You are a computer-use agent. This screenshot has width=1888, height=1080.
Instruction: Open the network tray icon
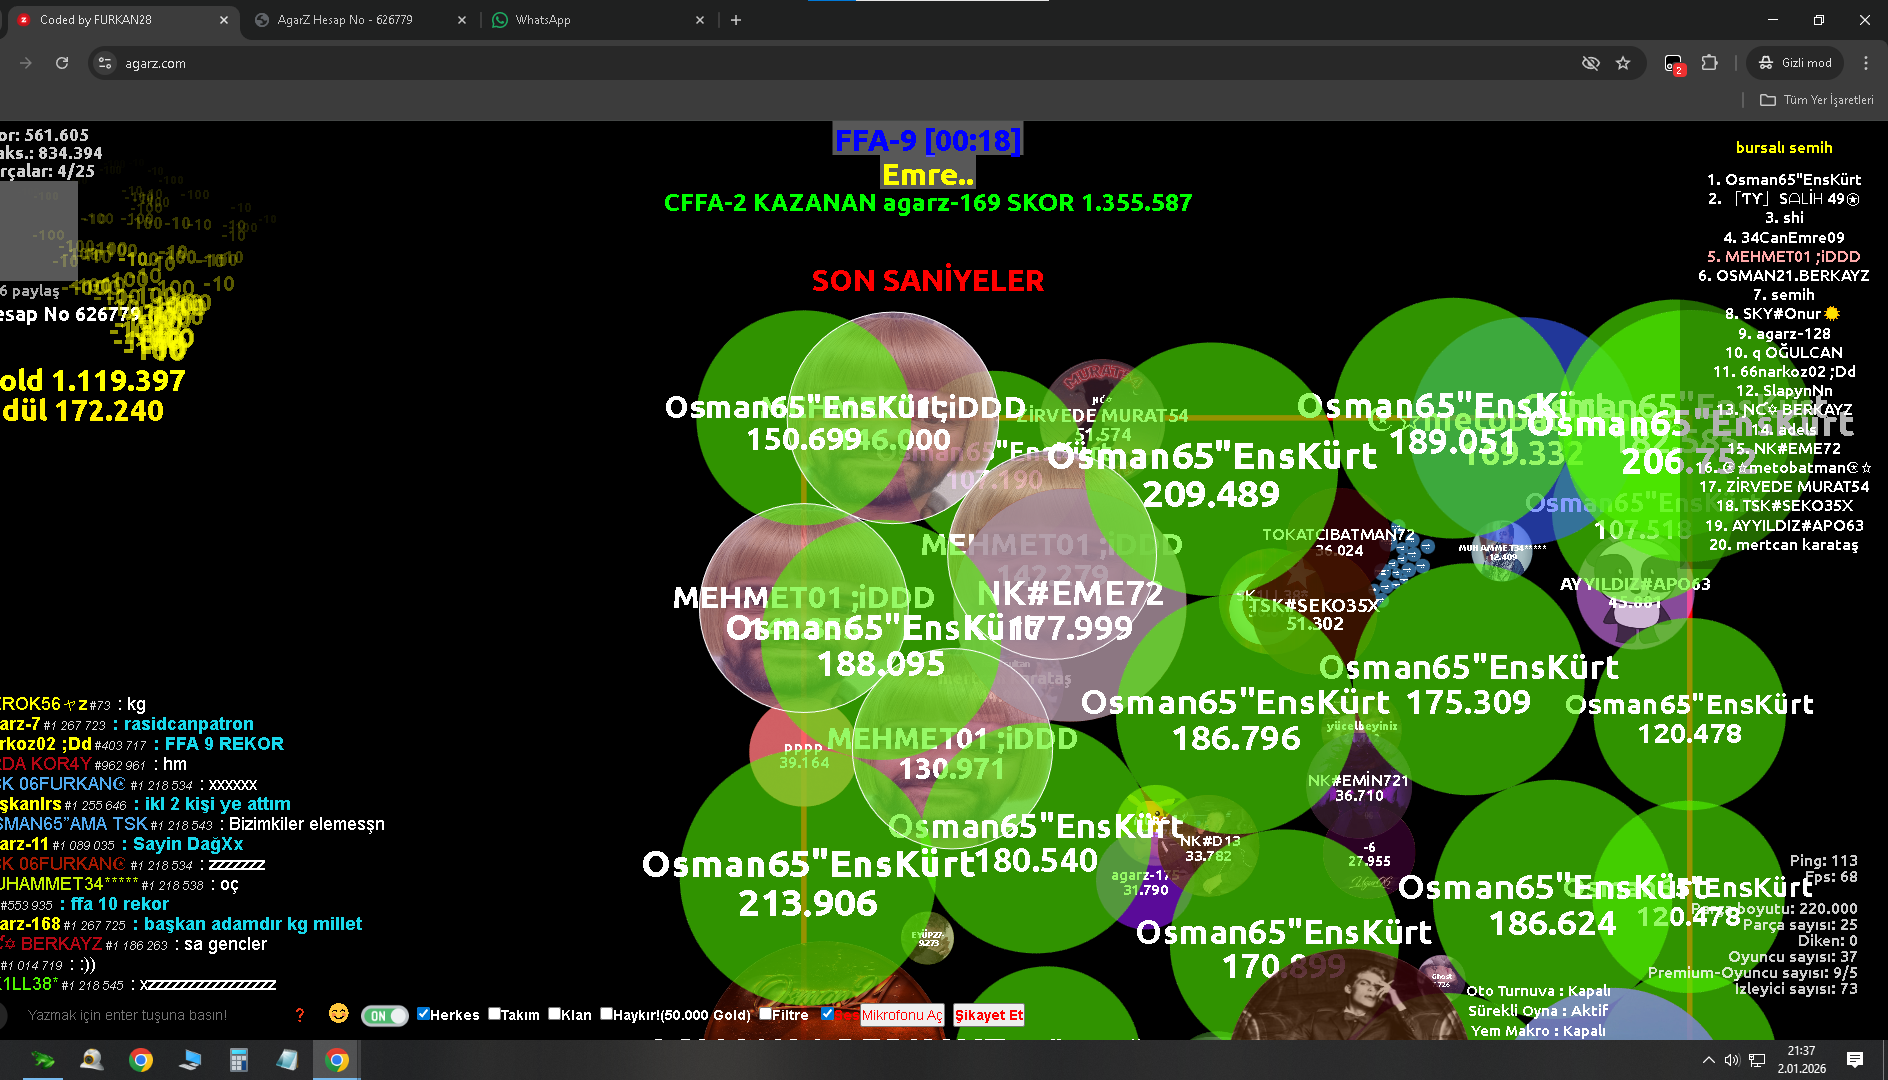coord(1757,1060)
